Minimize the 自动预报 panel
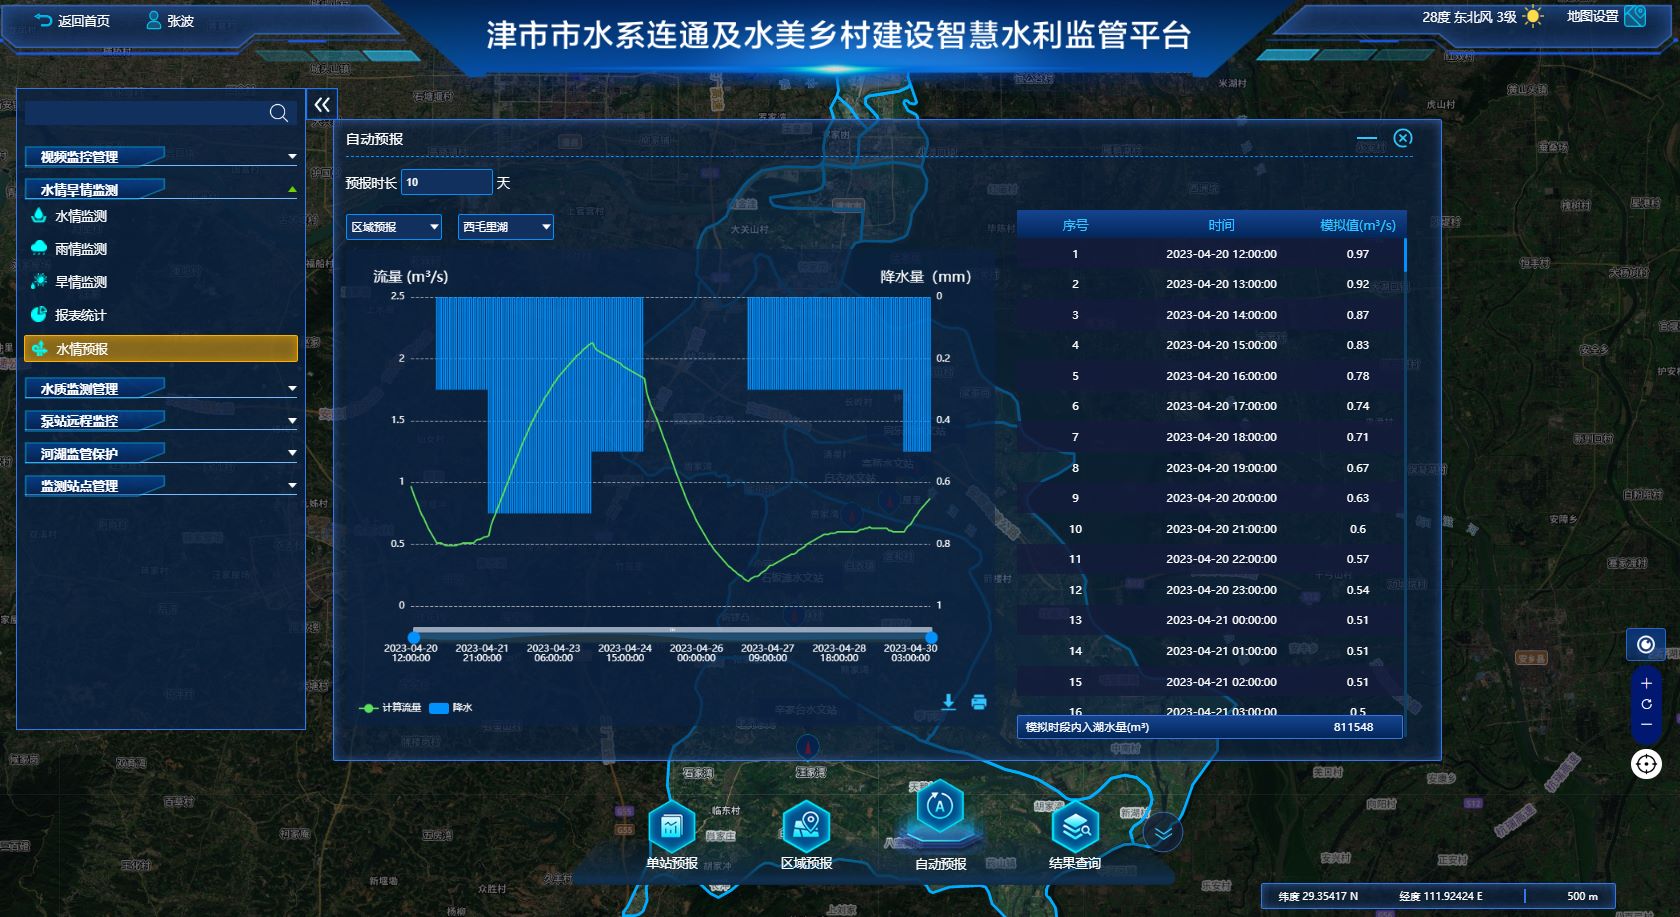This screenshot has width=1680, height=917. pyautogui.click(x=1367, y=138)
